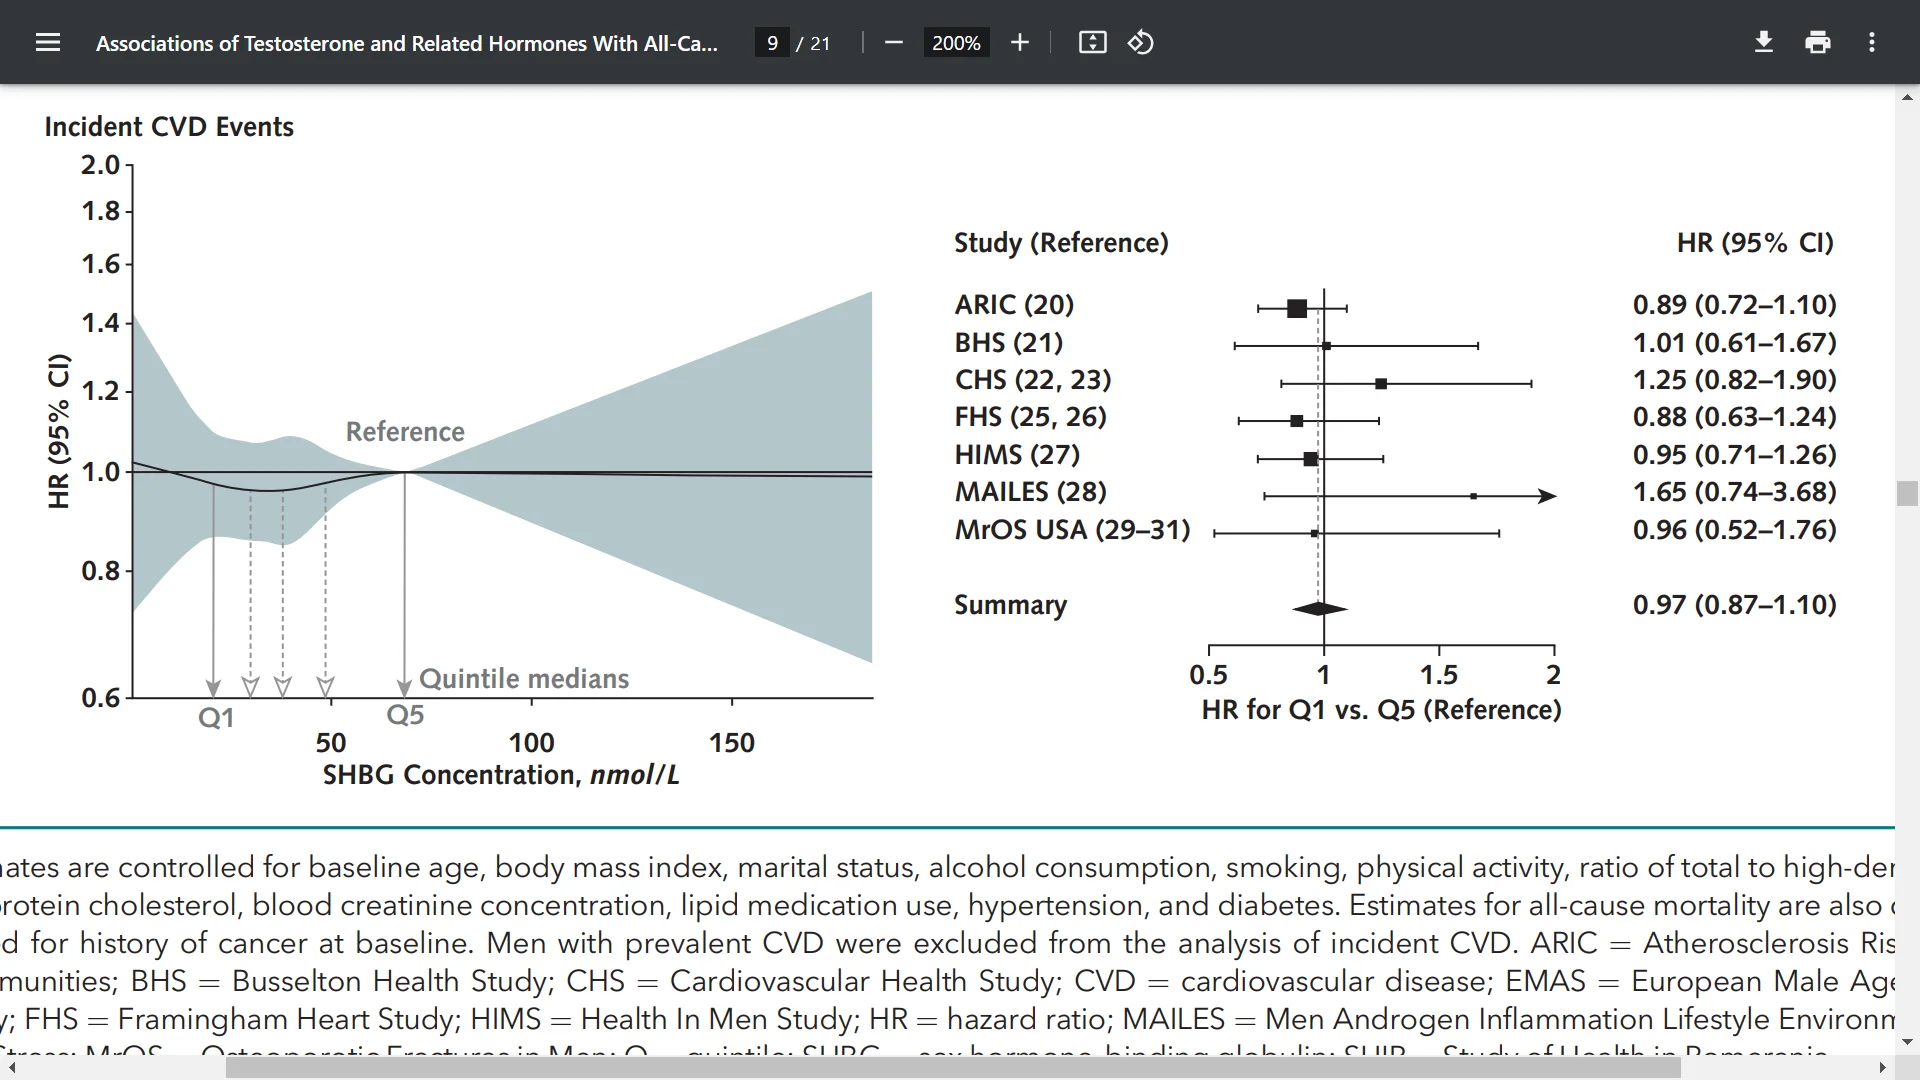The height and width of the screenshot is (1080, 1920).
Task: Click the vertical scrollbar thumb
Action: point(1907,494)
